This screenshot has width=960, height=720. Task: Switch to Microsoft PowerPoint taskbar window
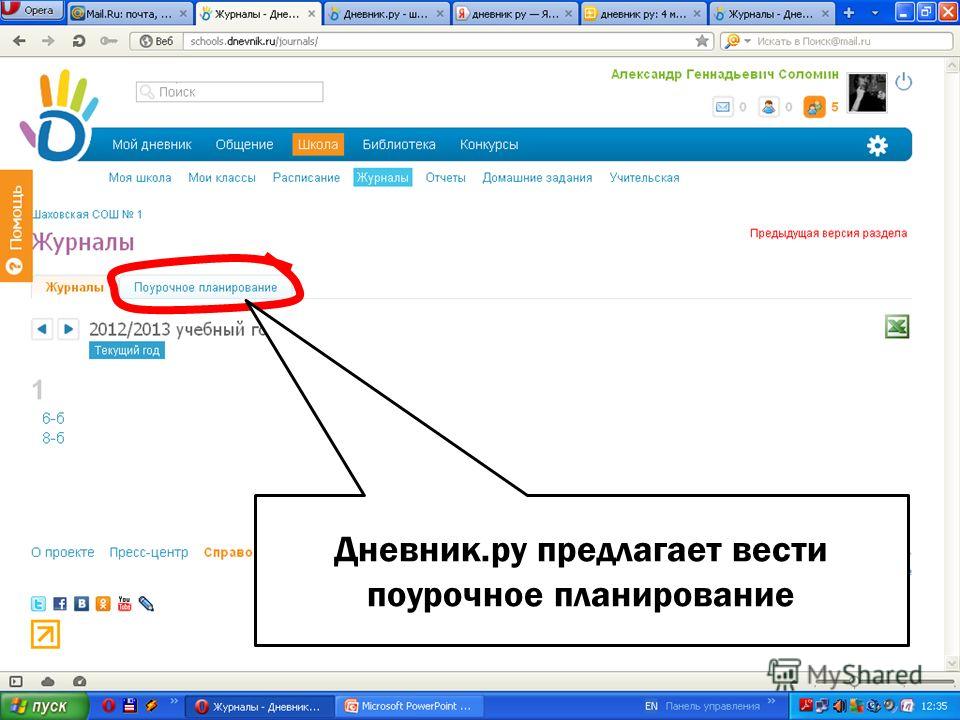pos(410,706)
